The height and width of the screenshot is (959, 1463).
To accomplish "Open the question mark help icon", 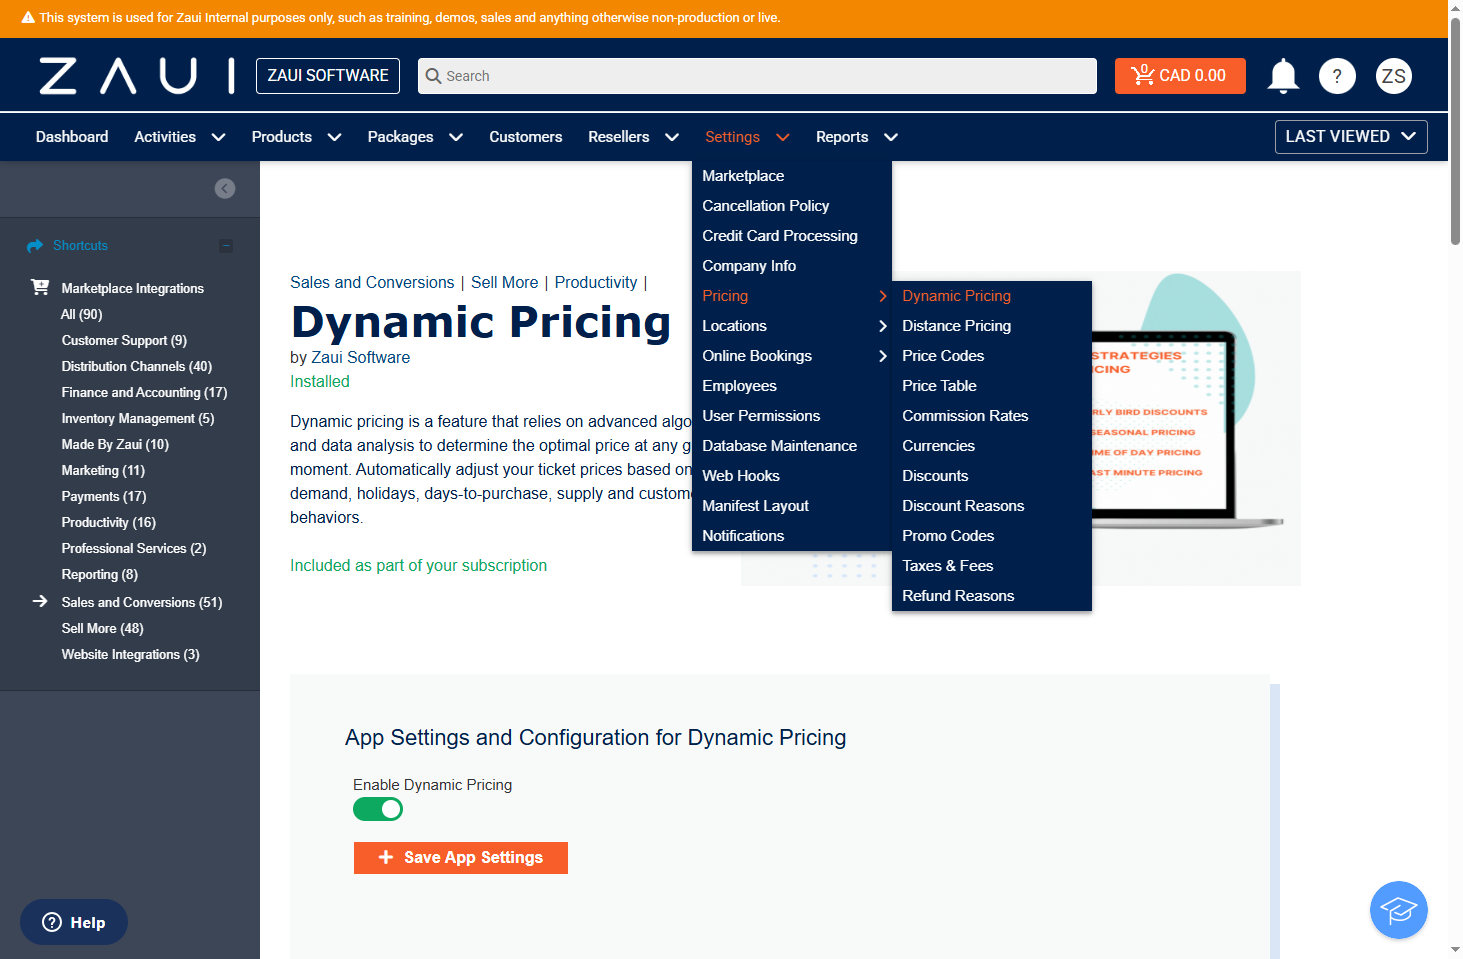I will [1337, 76].
